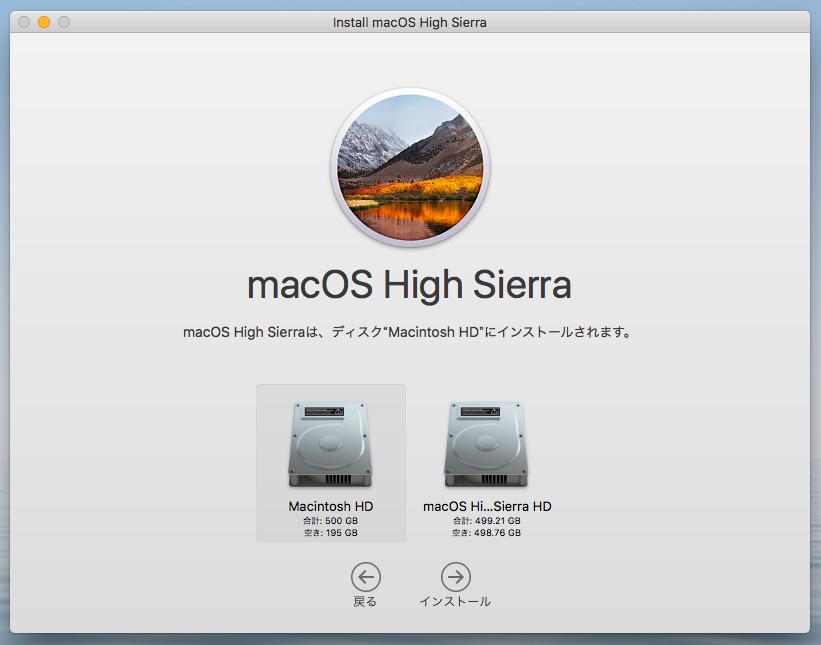
Task: Select the Macintosh HD disk icon
Action: (x=330, y=444)
